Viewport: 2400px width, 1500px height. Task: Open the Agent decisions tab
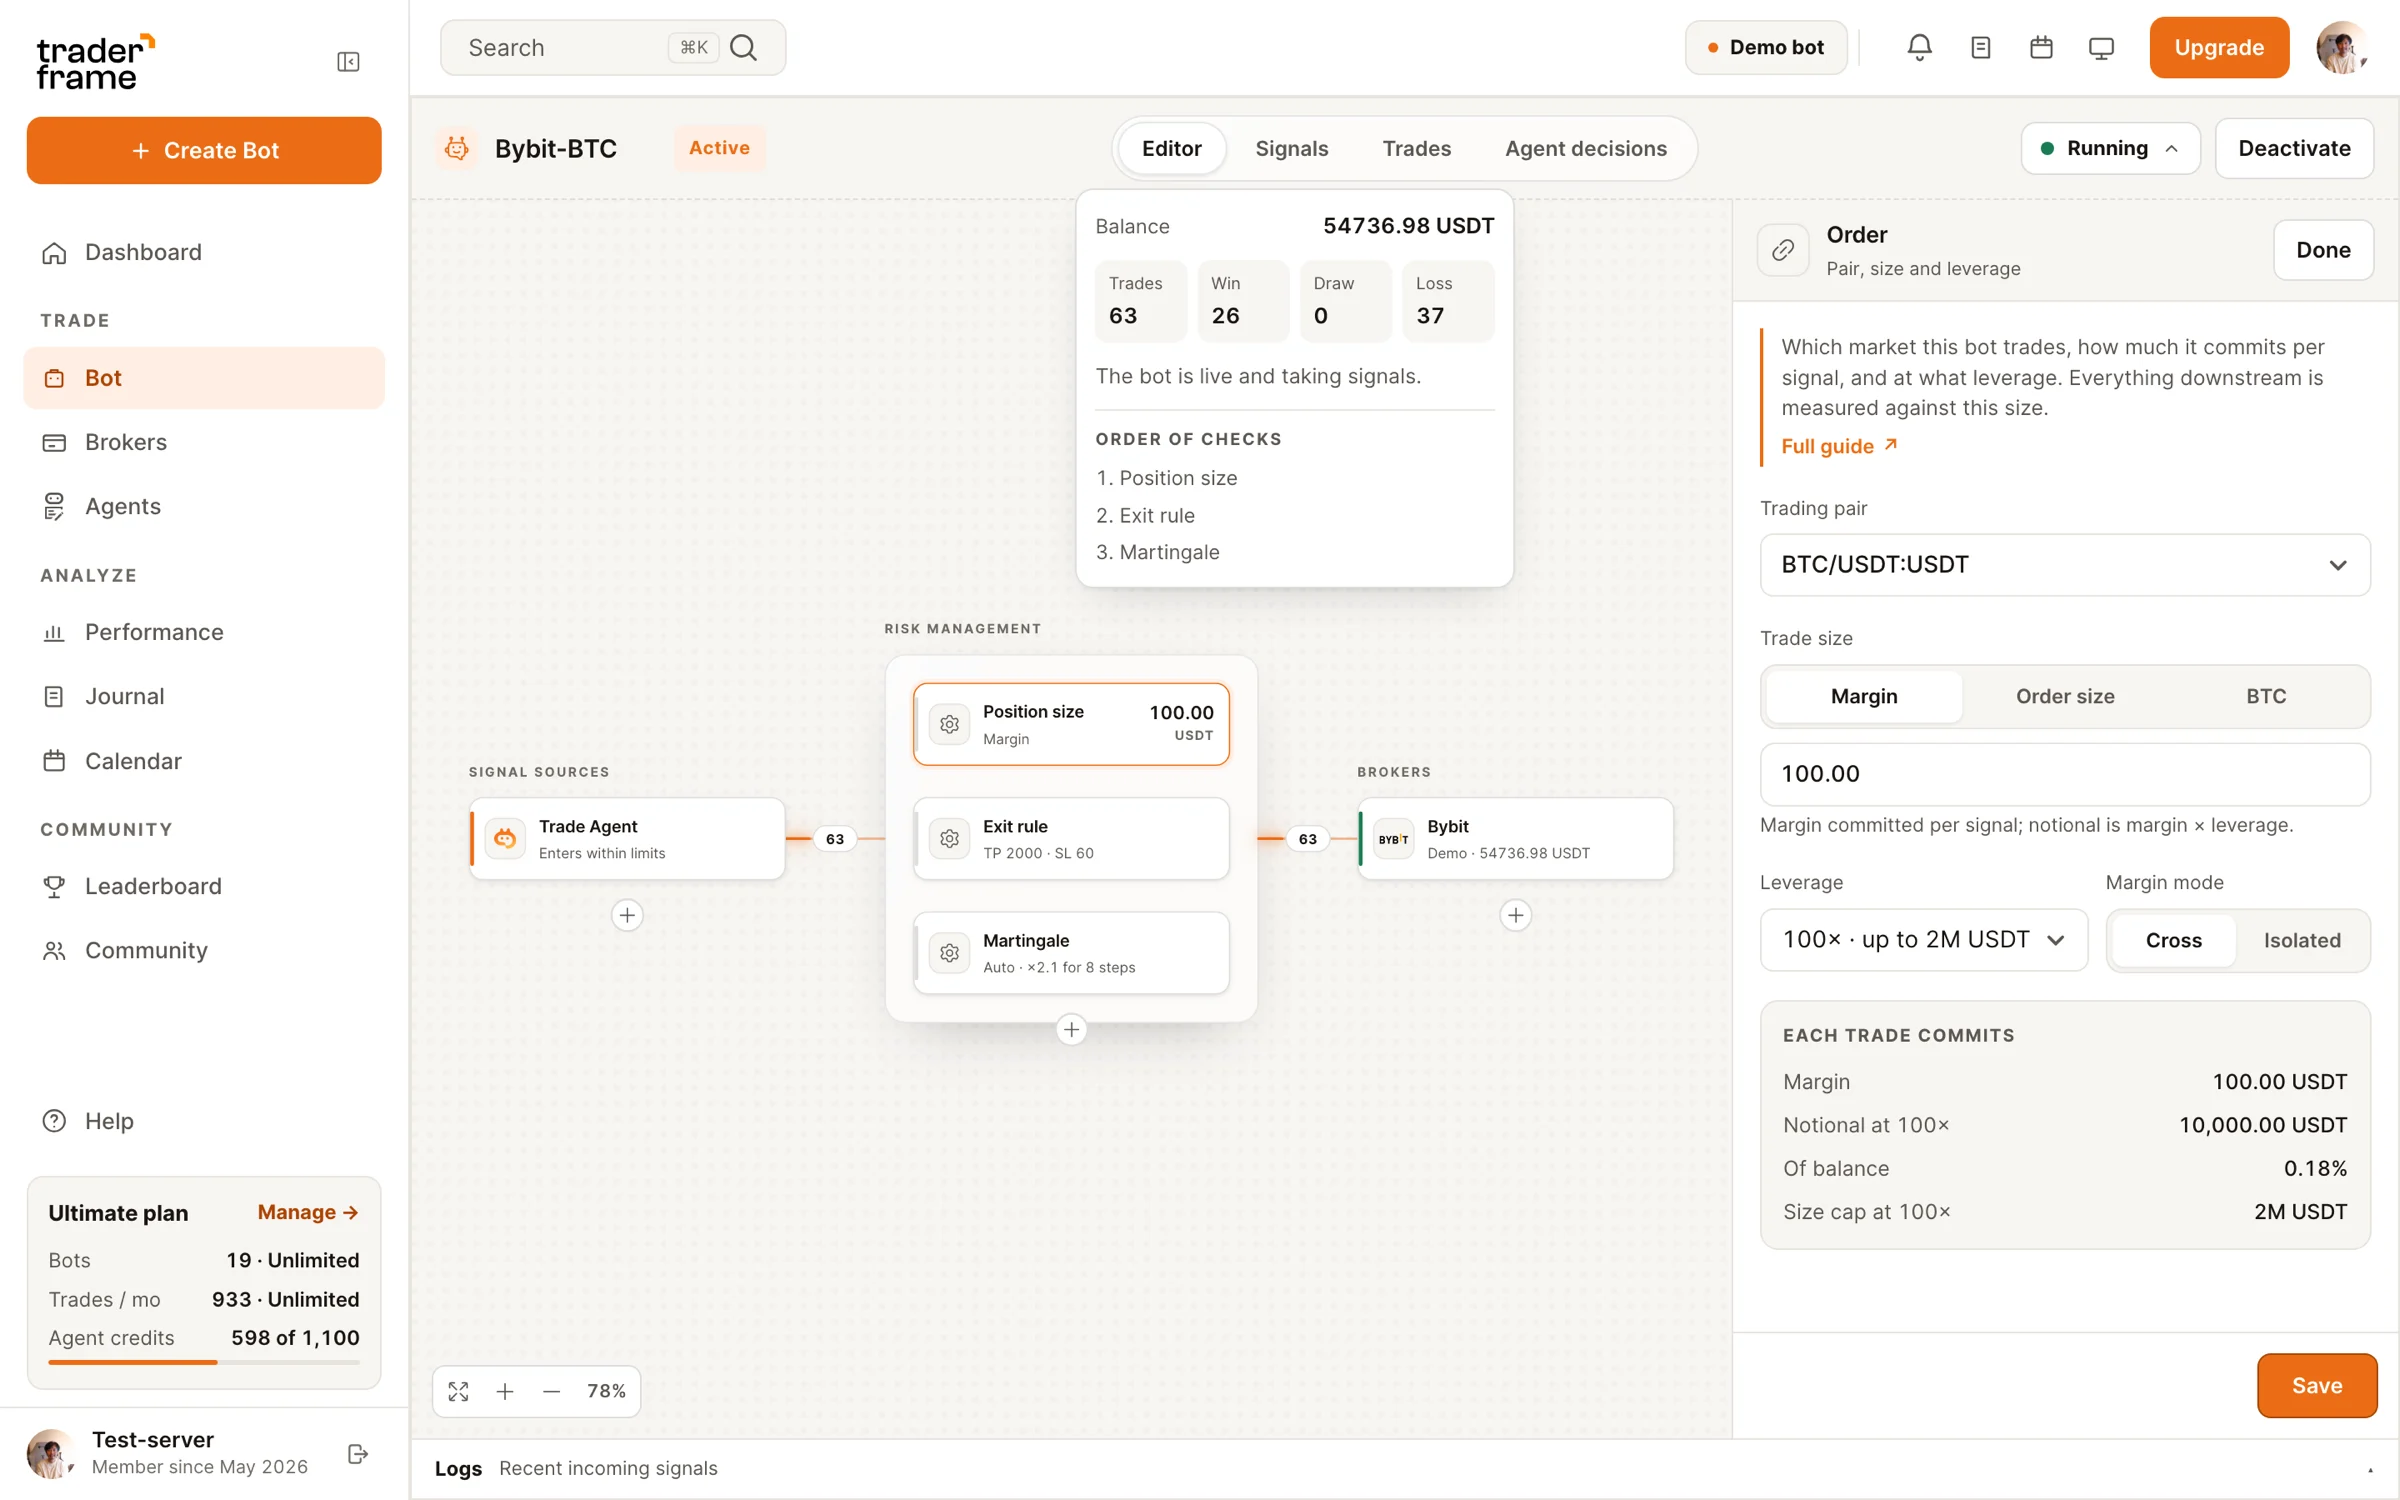[1586, 148]
